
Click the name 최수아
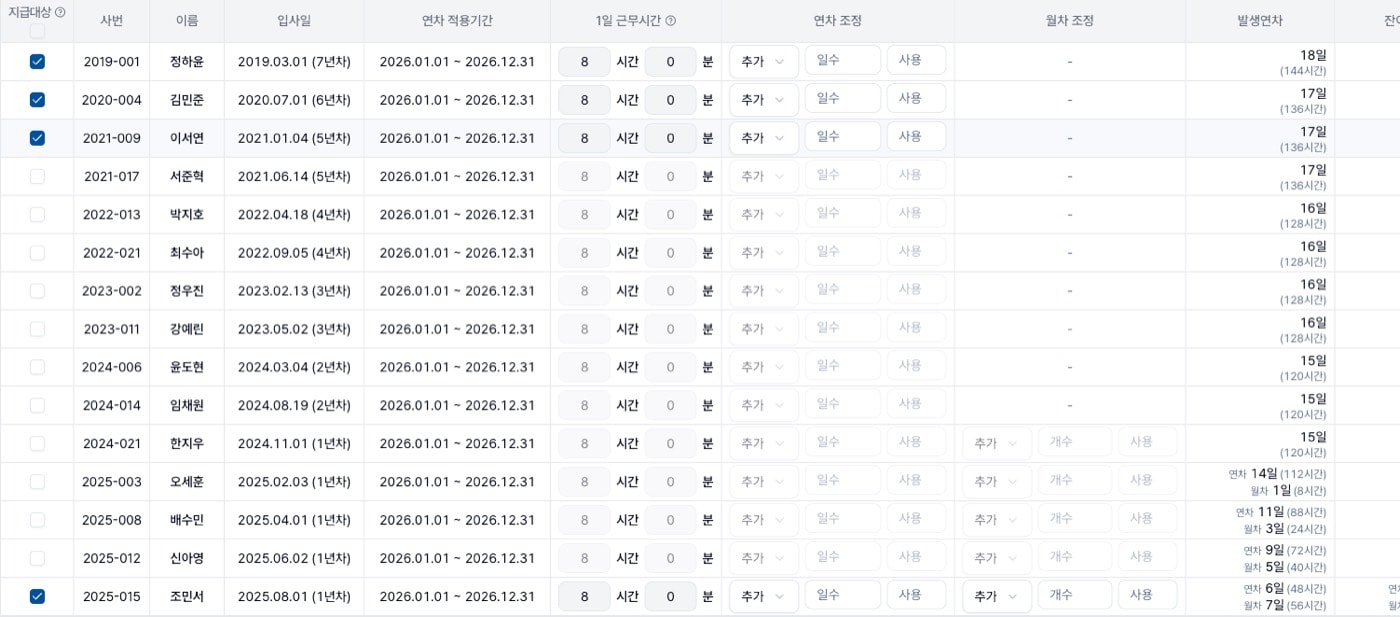[x=187, y=253]
